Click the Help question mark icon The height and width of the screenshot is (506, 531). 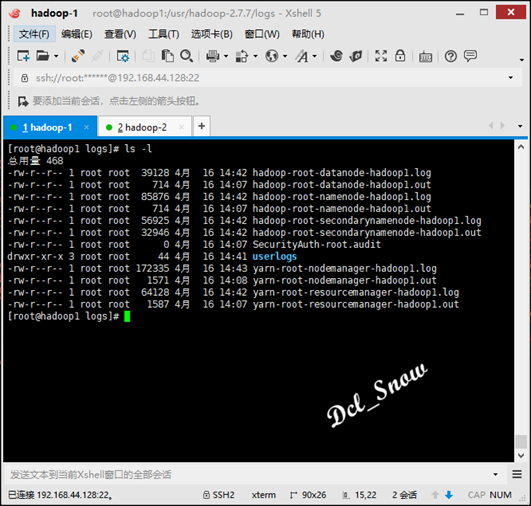(x=451, y=56)
